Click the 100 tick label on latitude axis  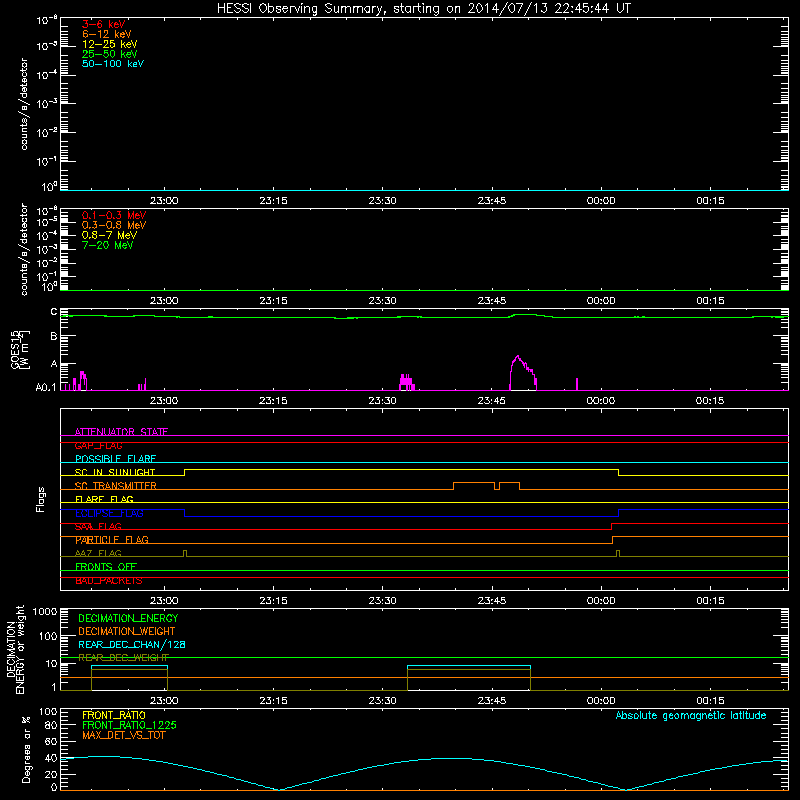coord(48,711)
